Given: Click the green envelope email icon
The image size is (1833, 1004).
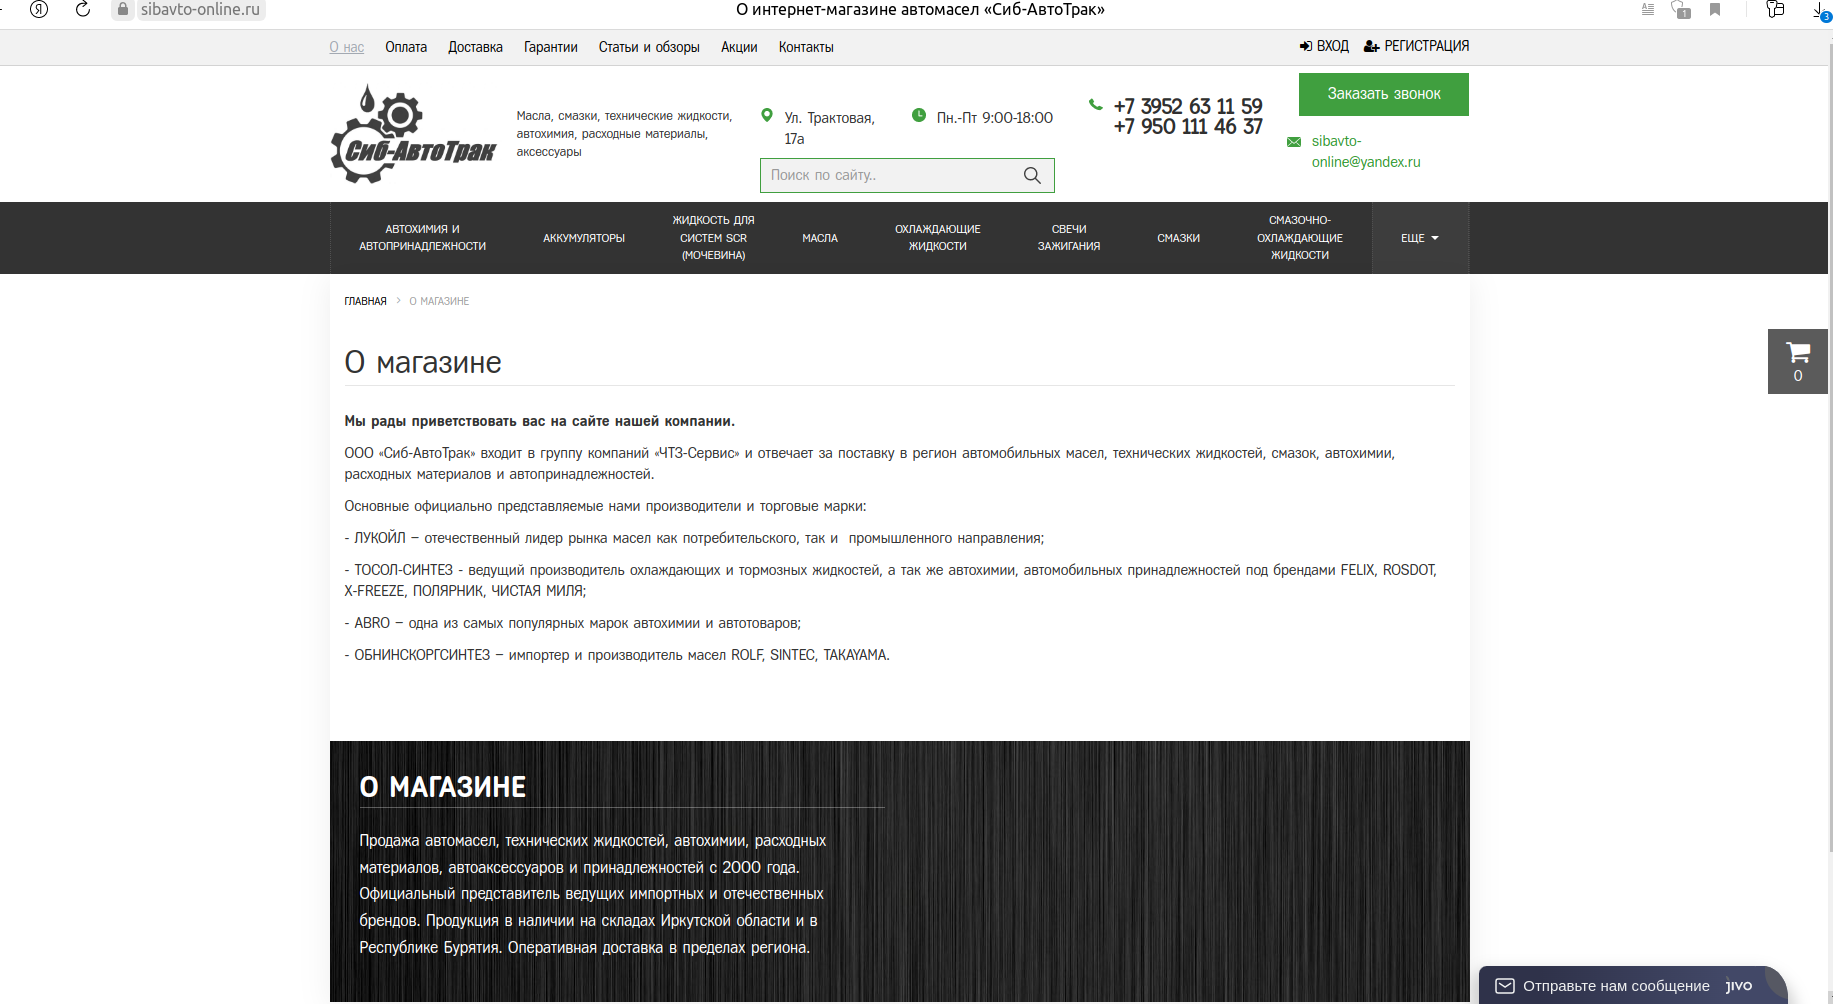Looking at the screenshot, I should 1294,142.
